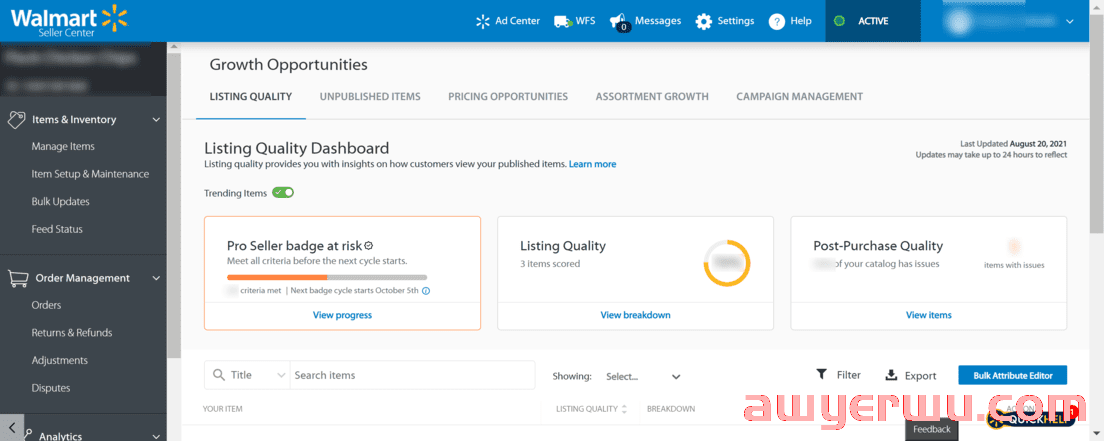
Task: Open the Title search-type dropdown
Action: 247,375
